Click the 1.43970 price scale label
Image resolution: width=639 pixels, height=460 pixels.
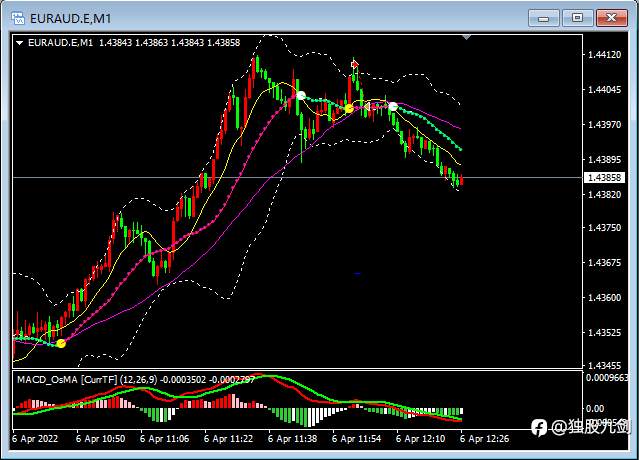tap(605, 125)
